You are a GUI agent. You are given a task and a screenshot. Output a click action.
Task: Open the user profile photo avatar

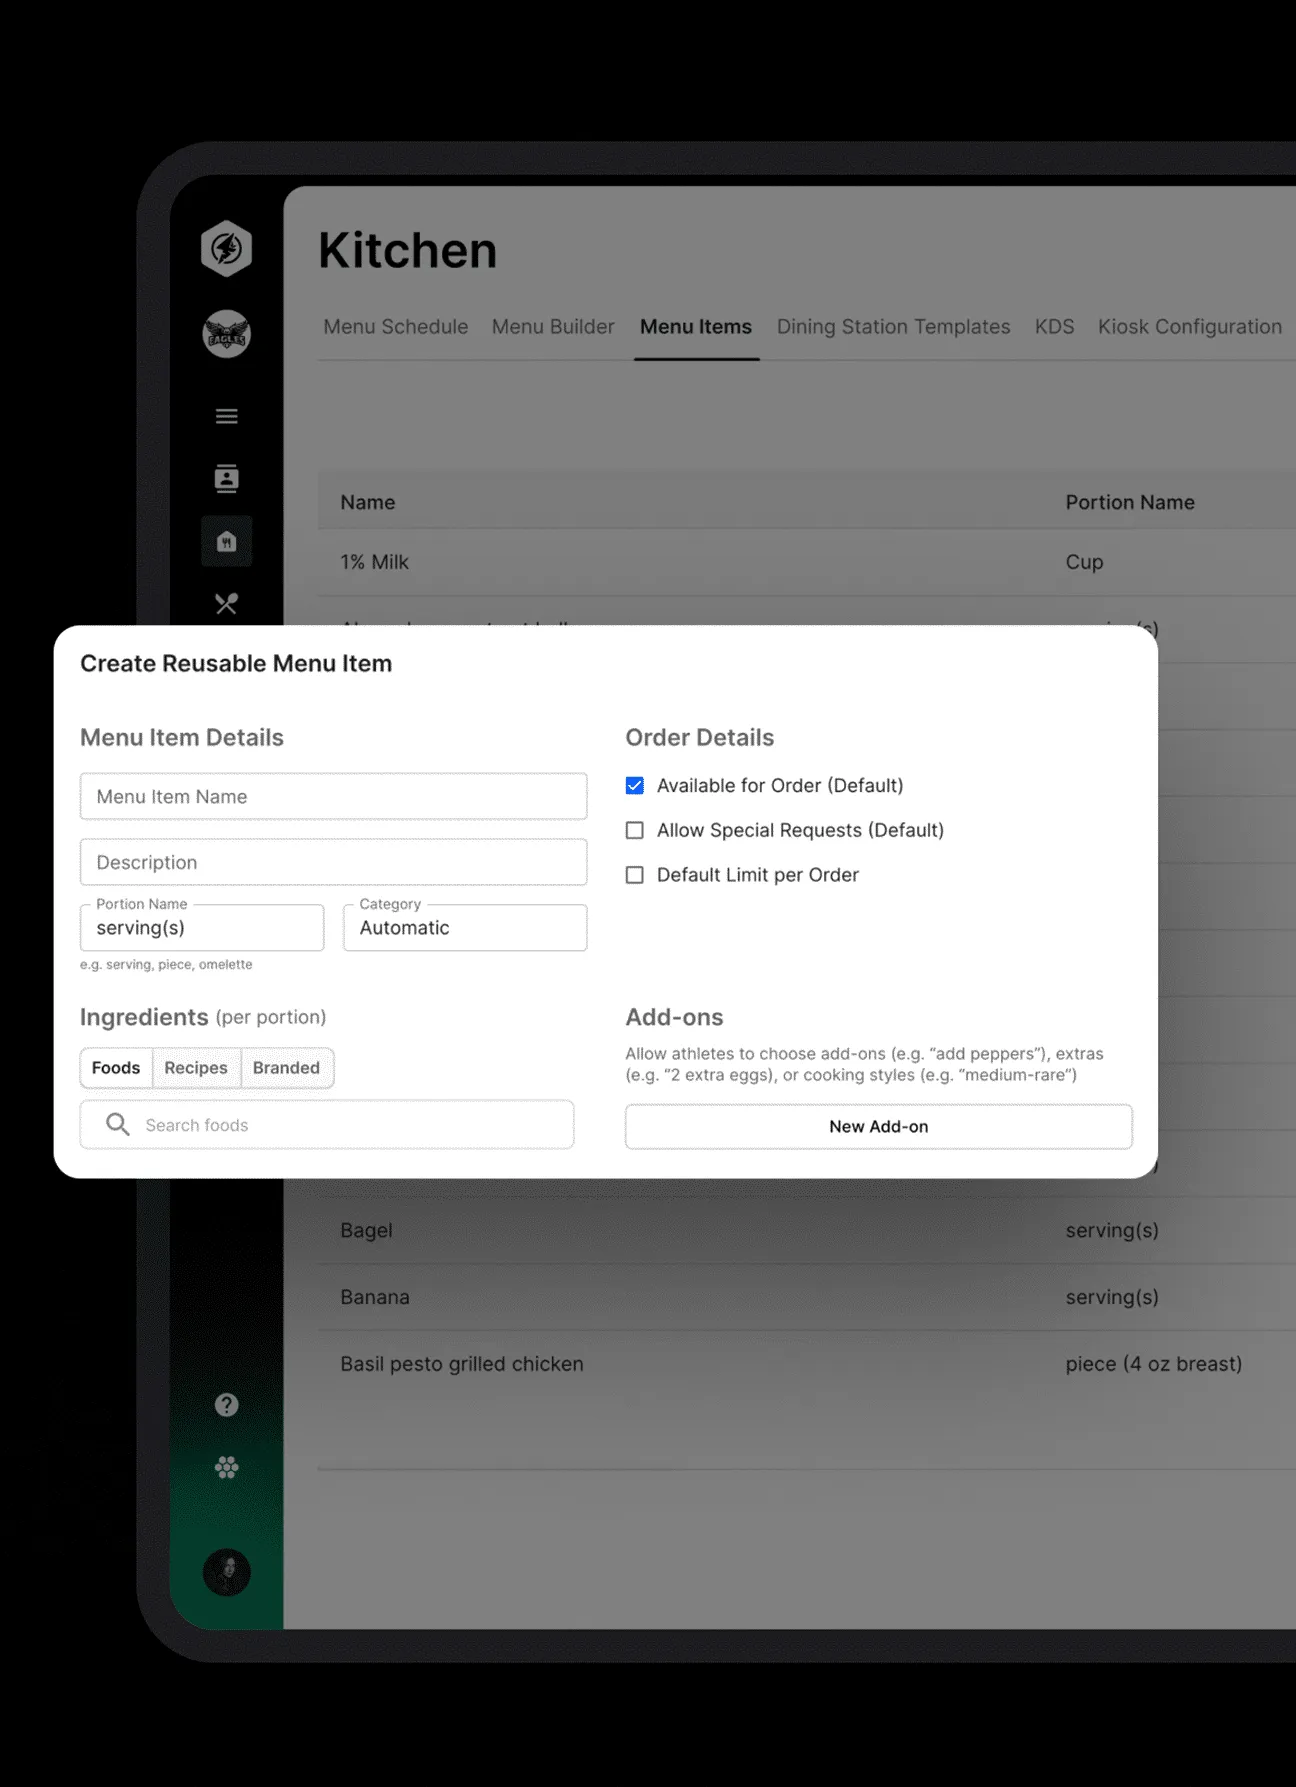point(226,1572)
